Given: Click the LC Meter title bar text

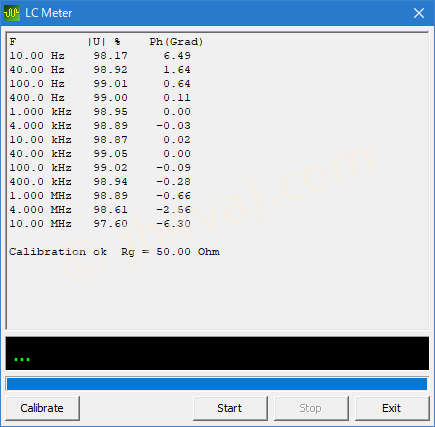Looking at the screenshot, I should 49,13.
